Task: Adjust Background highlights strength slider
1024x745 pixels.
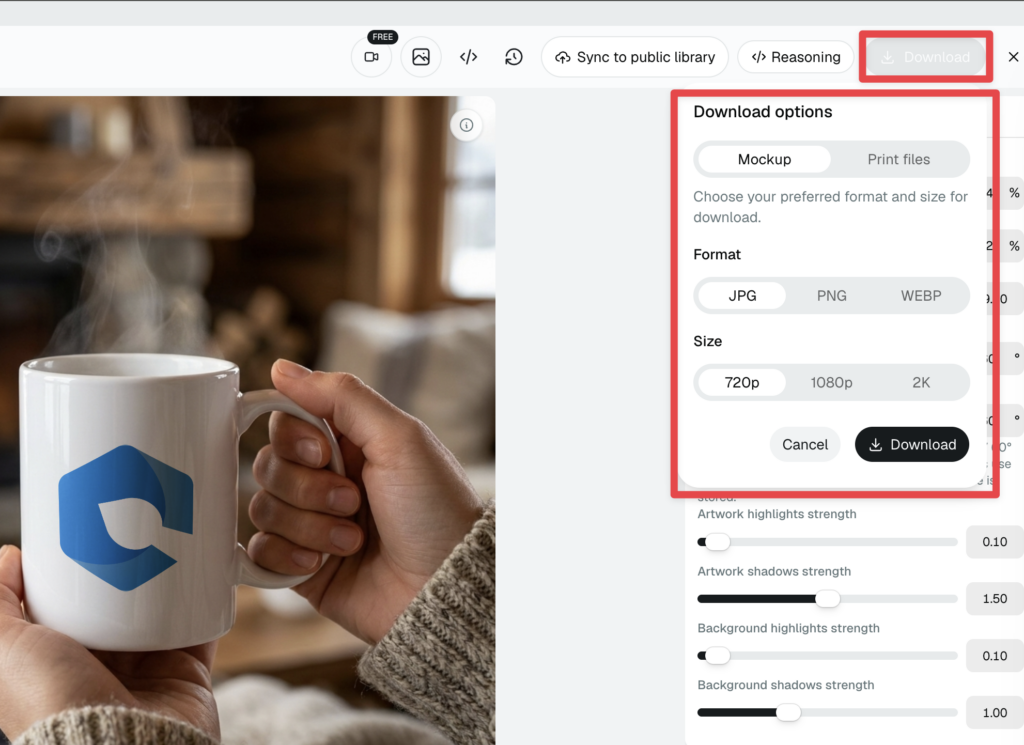Action: tap(827, 656)
